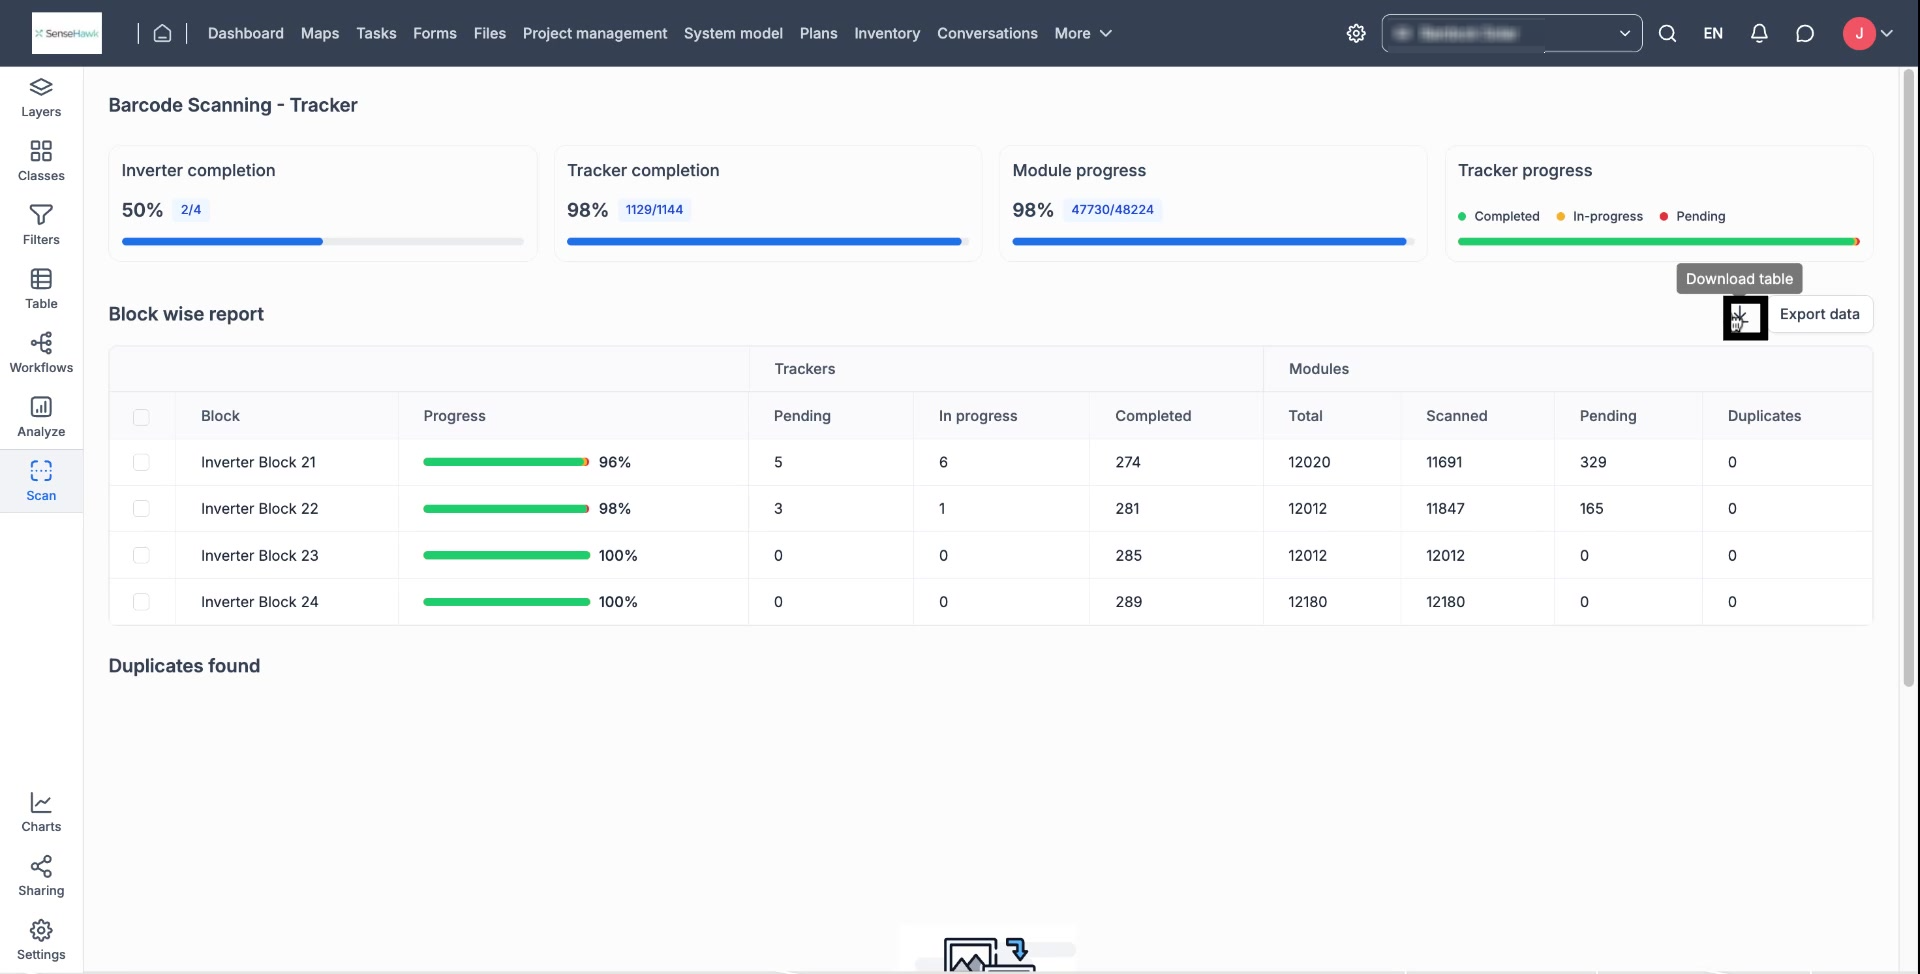Click the Tracker completion progress bar
The height and width of the screenshot is (974, 1920).
click(767, 241)
